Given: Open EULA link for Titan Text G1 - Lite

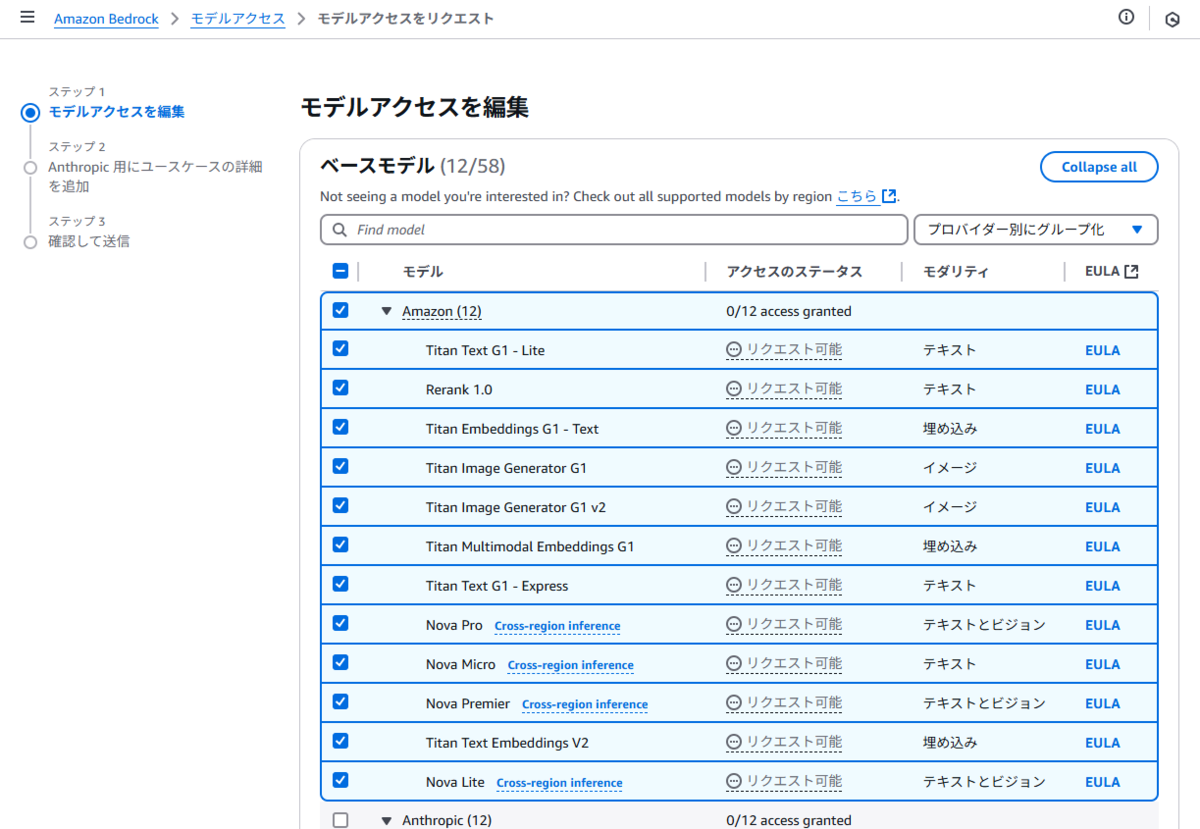Looking at the screenshot, I should [x=1102, y=350].
